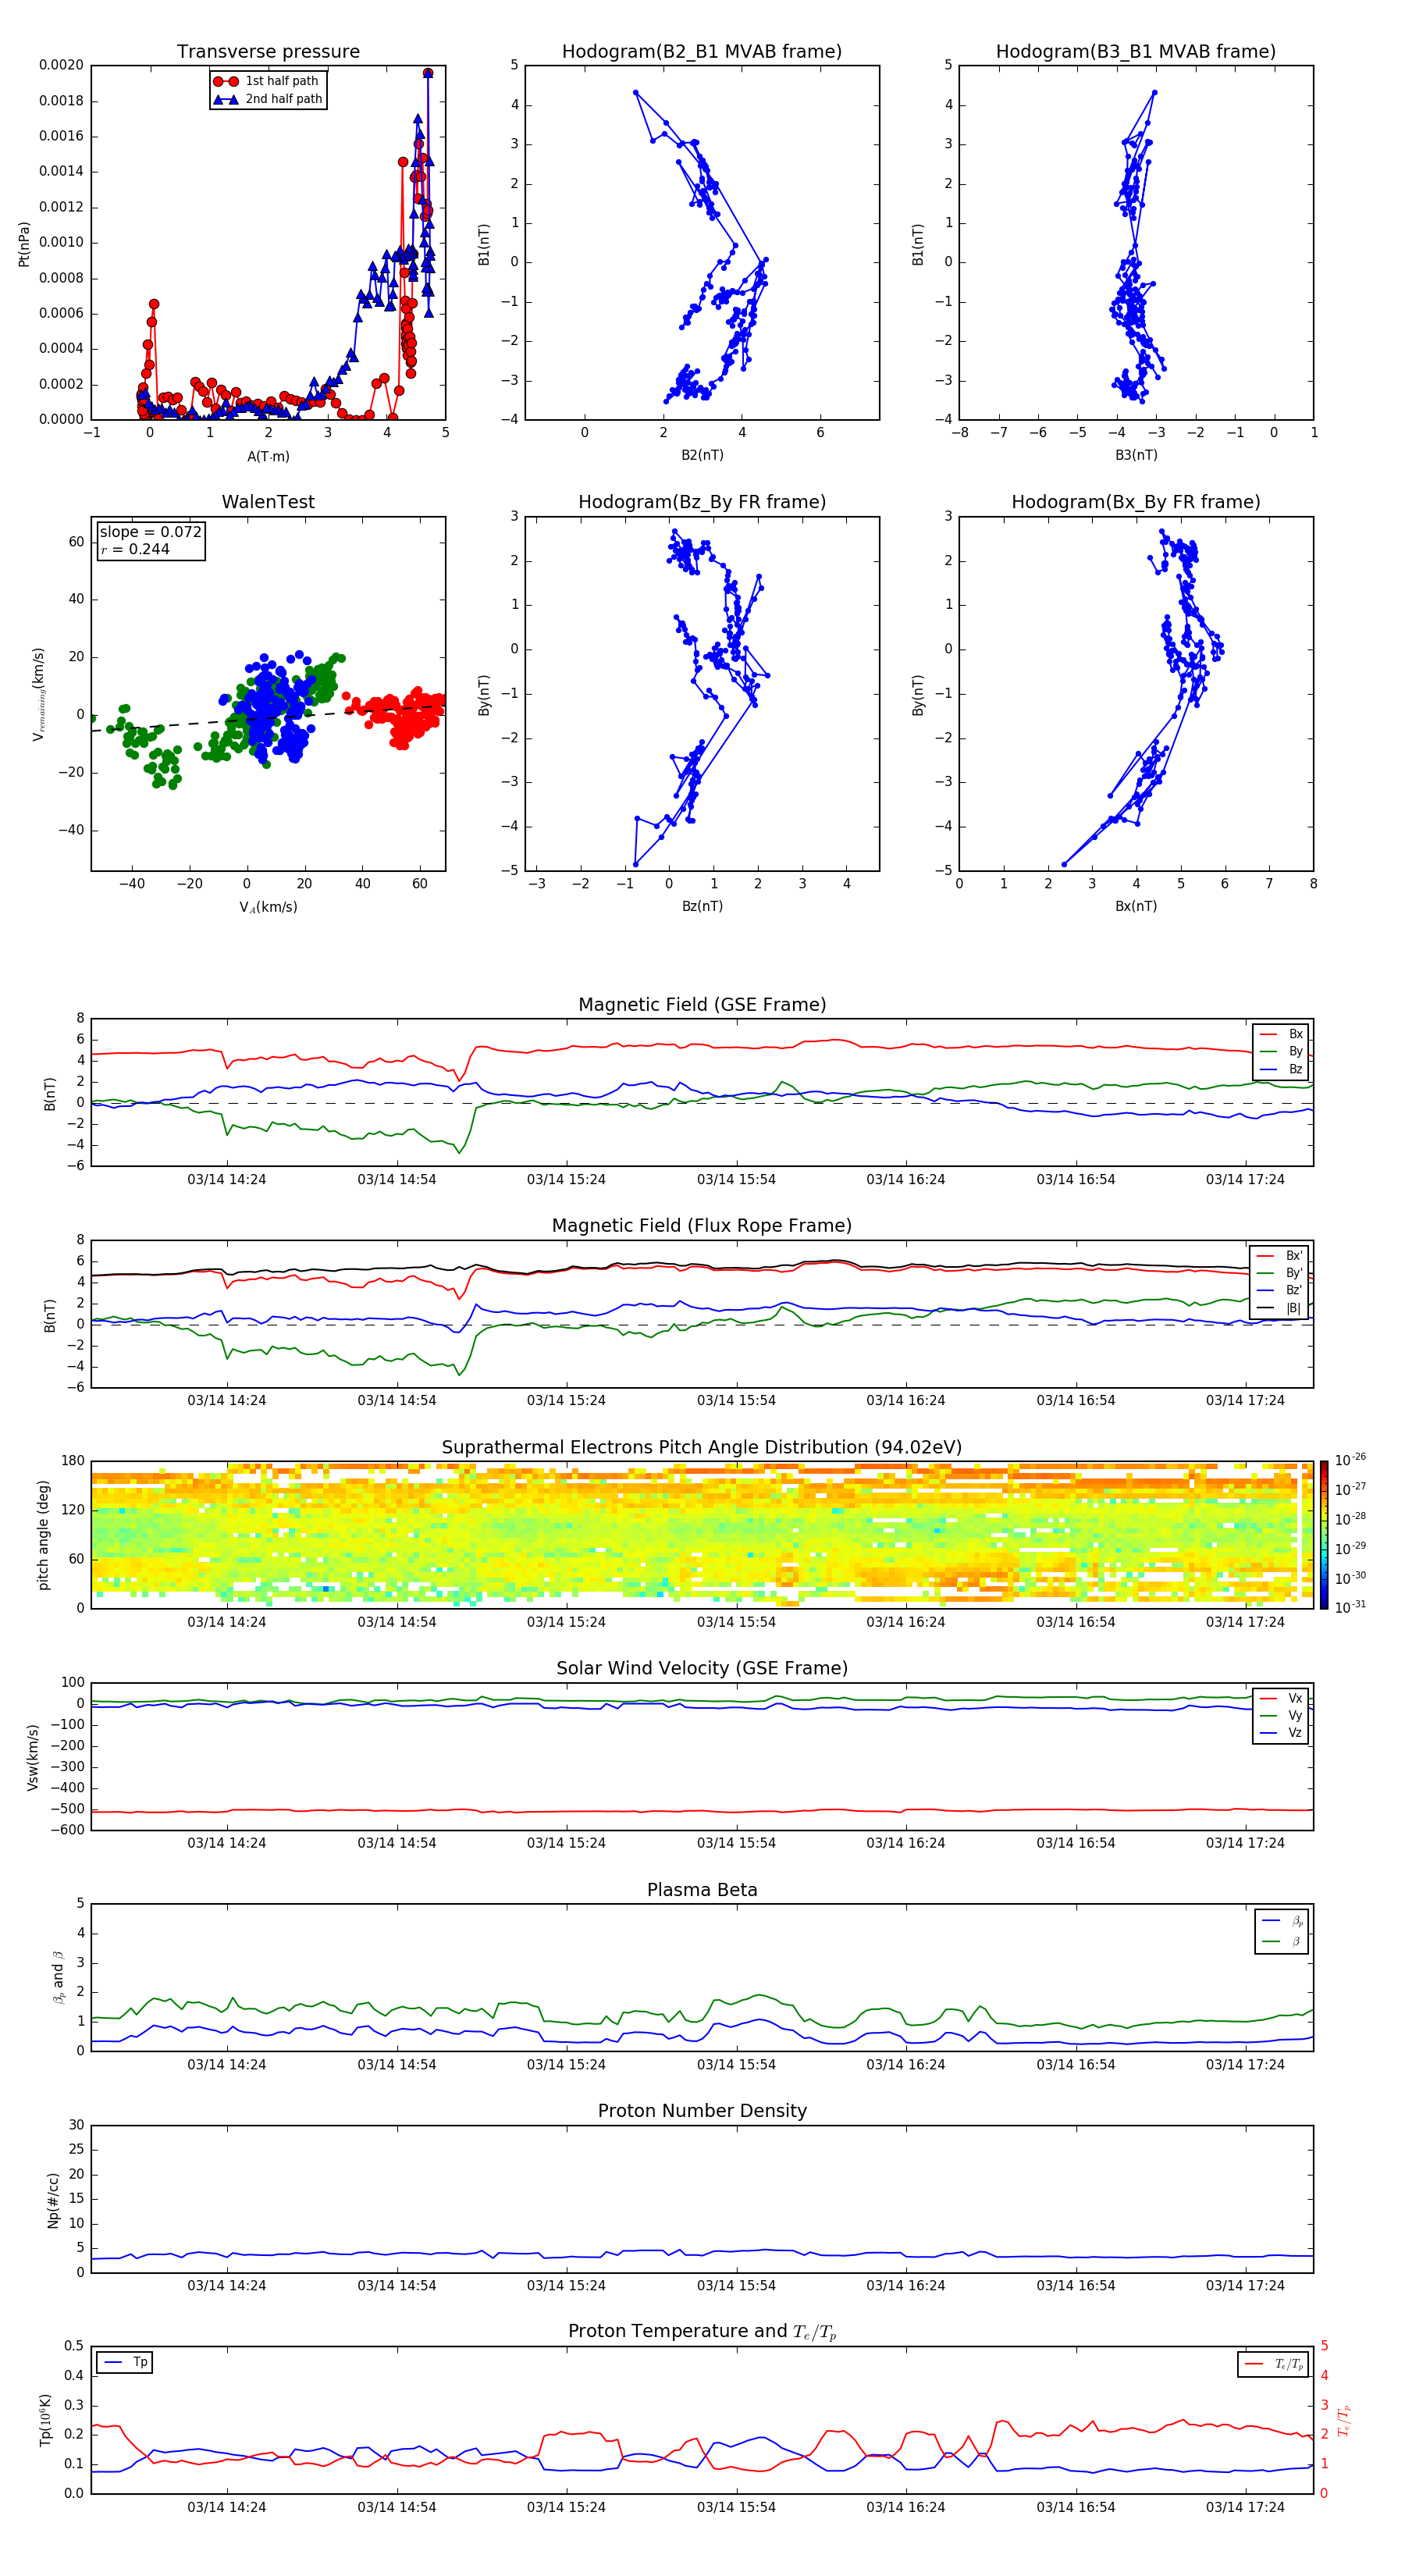Click the "βp and β" y-axis label
The height and width of the screenshot is (2576, 1405).
click(x=58, y=1977)
